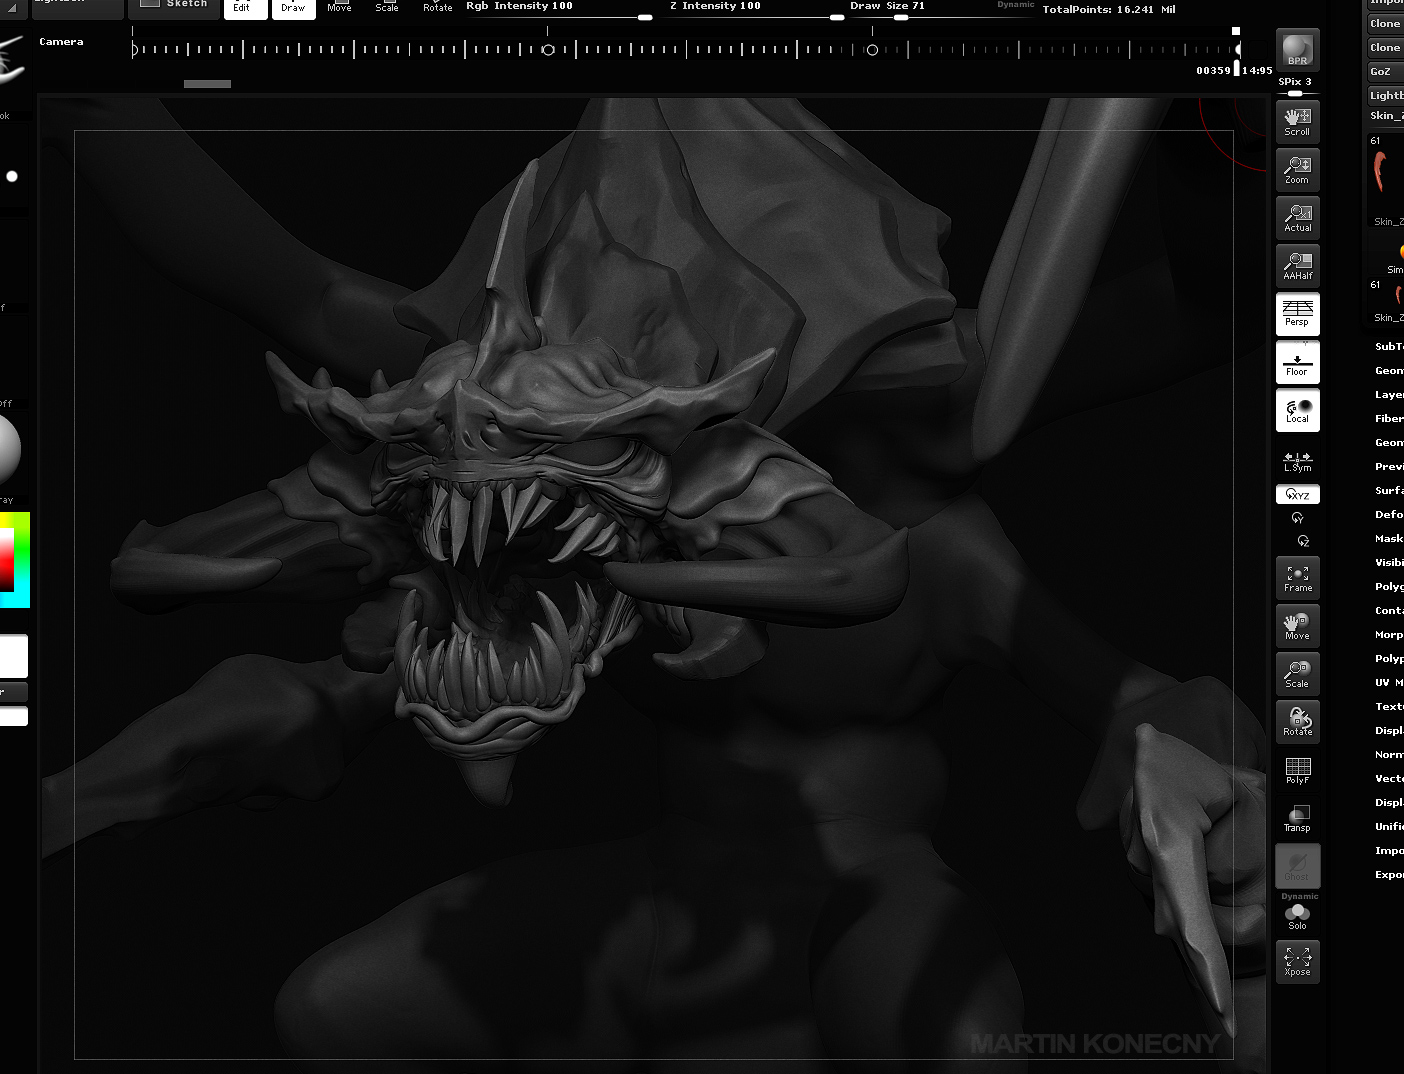The height and width of the screenshot is (1074, 1404).
Task: Click the Draw mode button
Action: tap(293, 8)
